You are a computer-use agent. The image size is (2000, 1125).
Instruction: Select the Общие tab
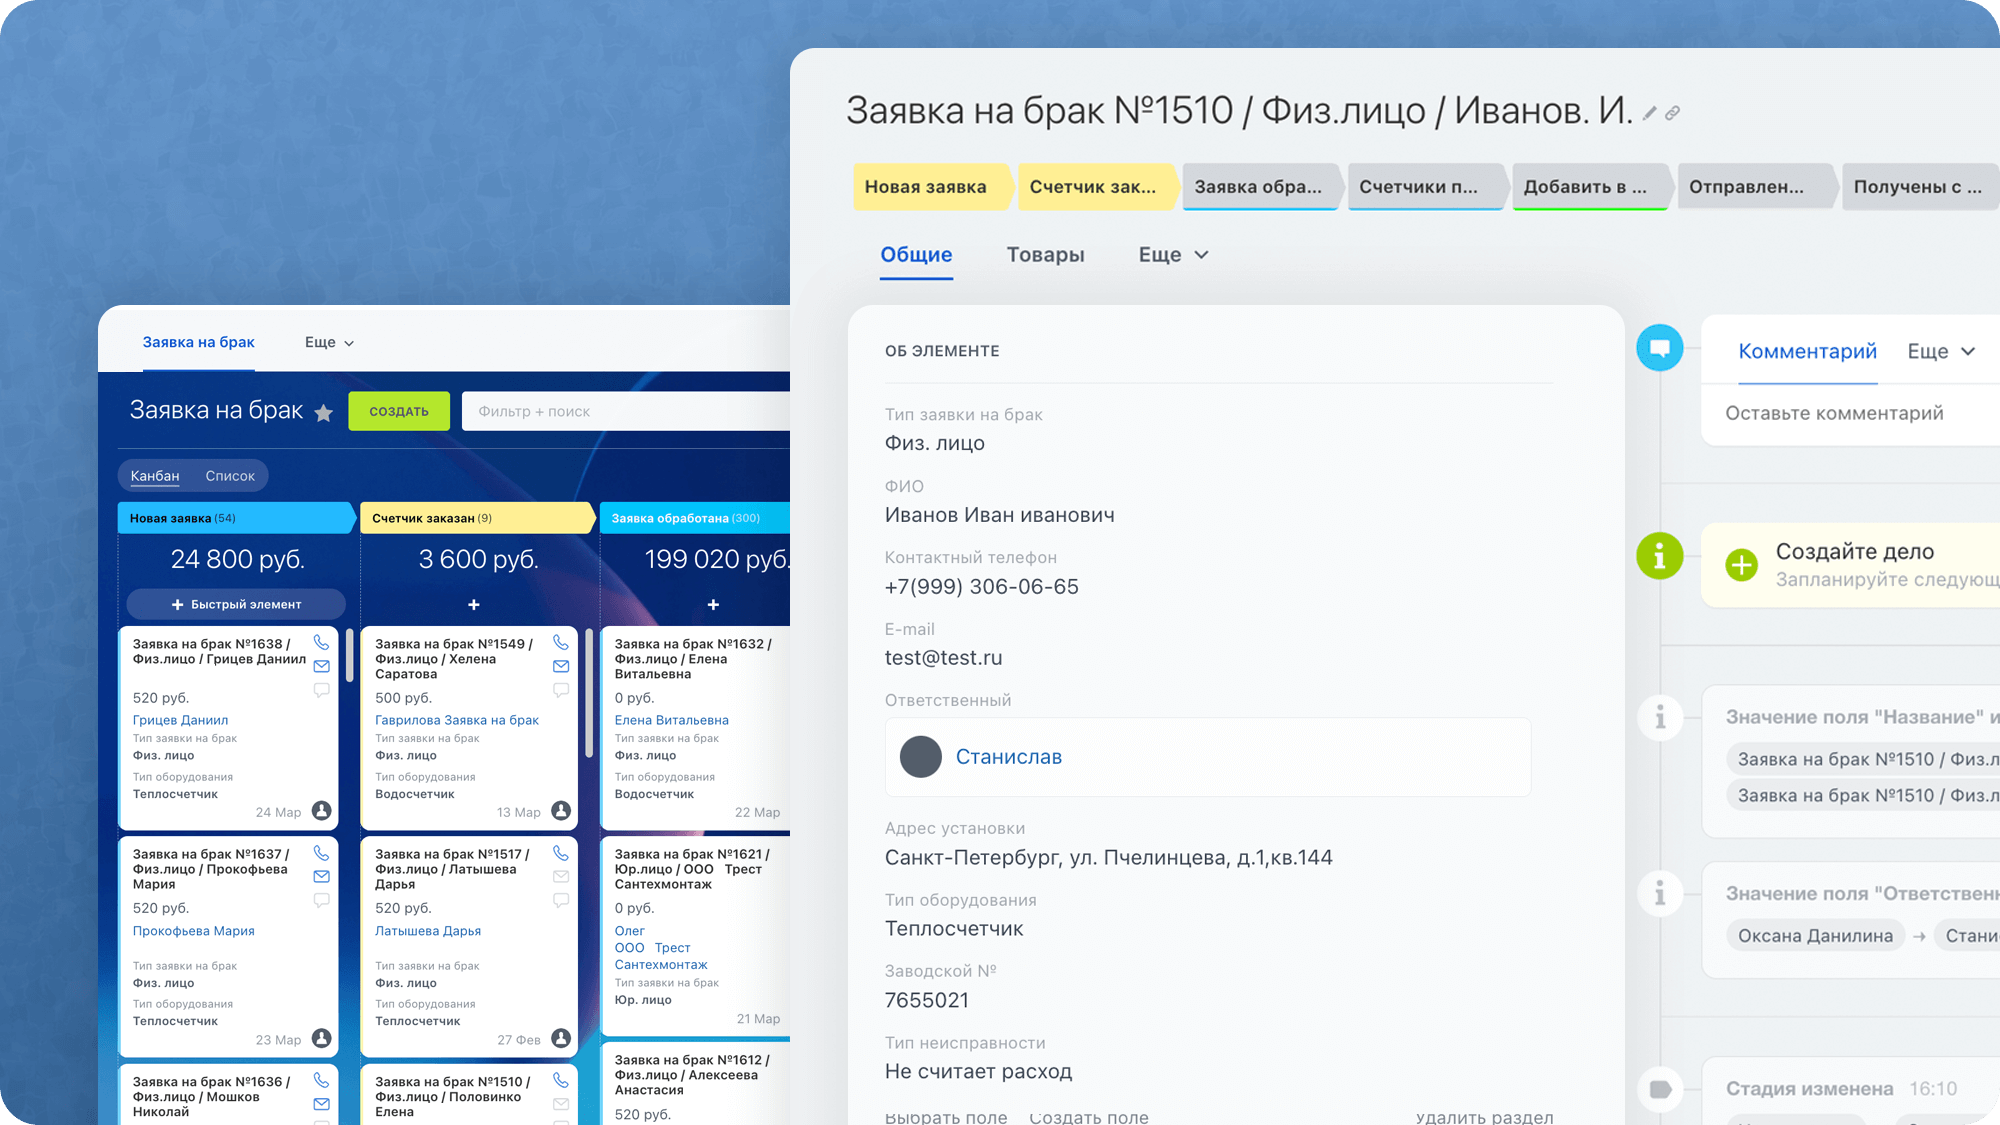point(916,255)
